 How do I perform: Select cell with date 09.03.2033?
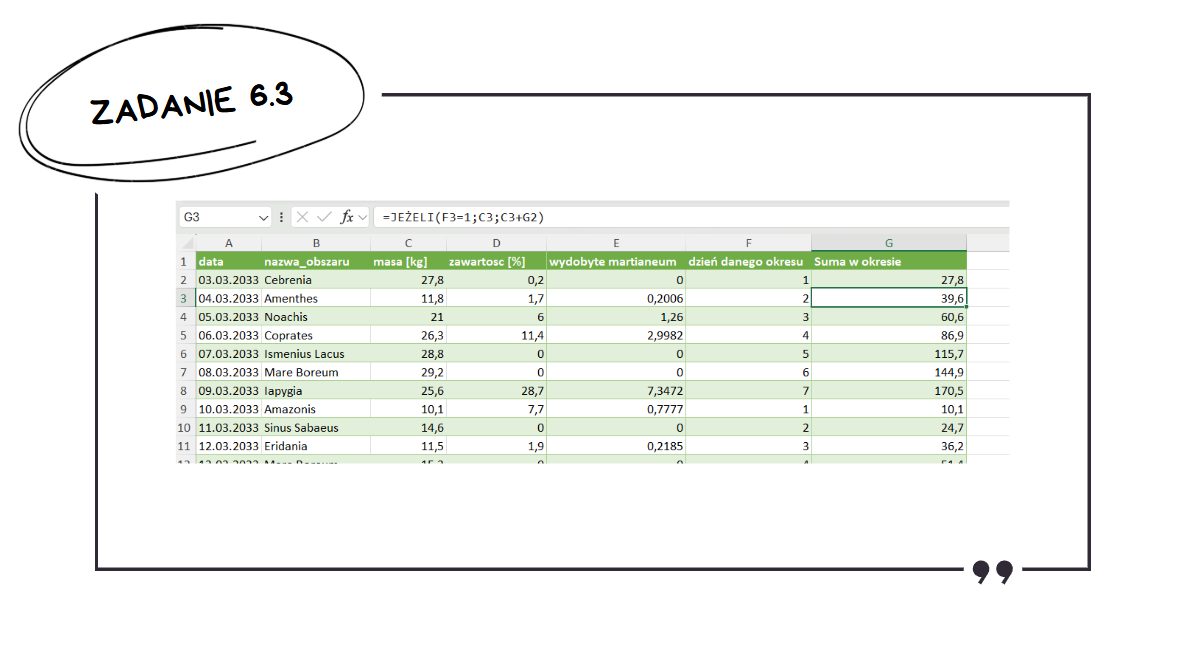point(229,391)
